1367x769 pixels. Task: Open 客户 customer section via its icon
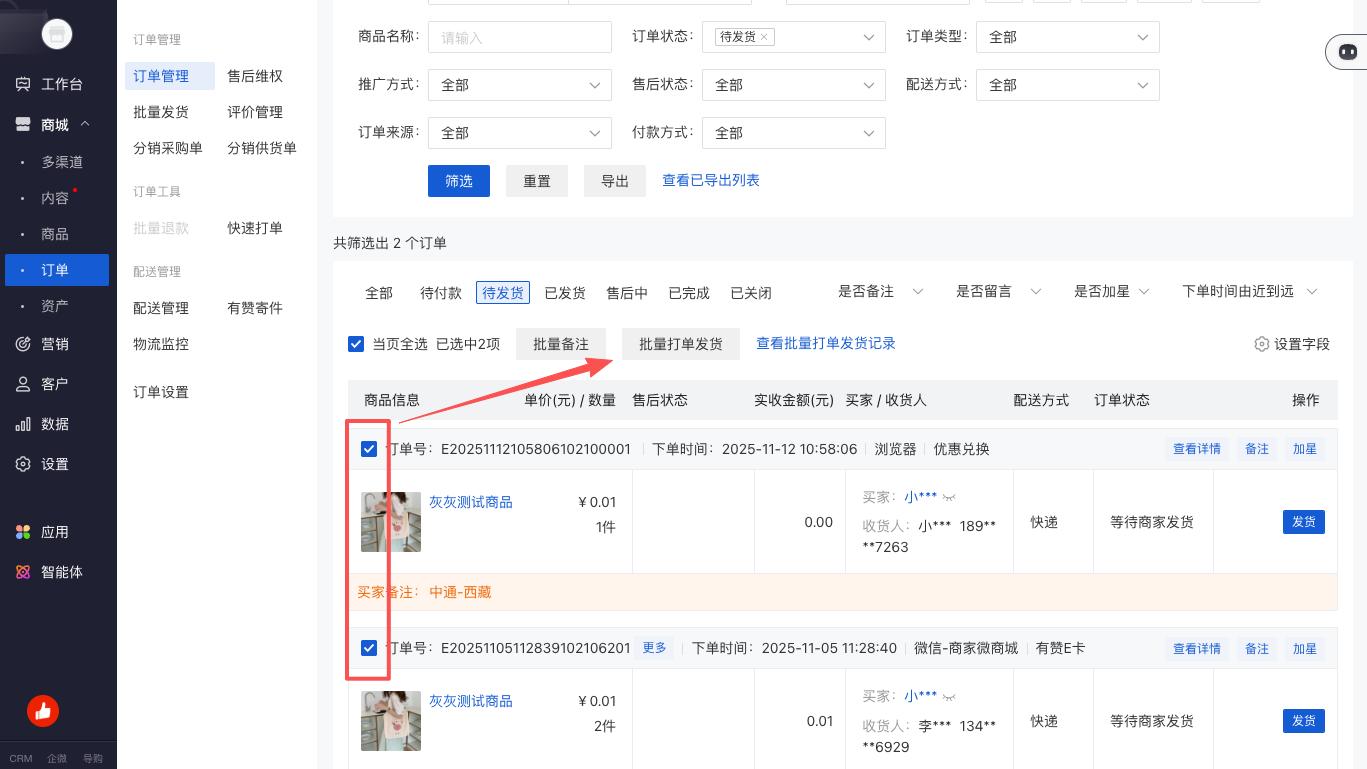(x=23, y=384)
